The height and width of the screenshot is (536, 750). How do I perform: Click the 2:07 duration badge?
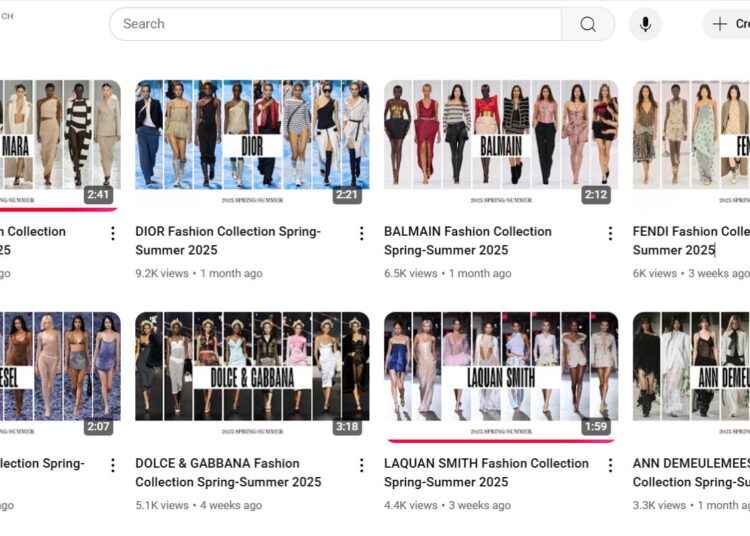click(98, 427)
